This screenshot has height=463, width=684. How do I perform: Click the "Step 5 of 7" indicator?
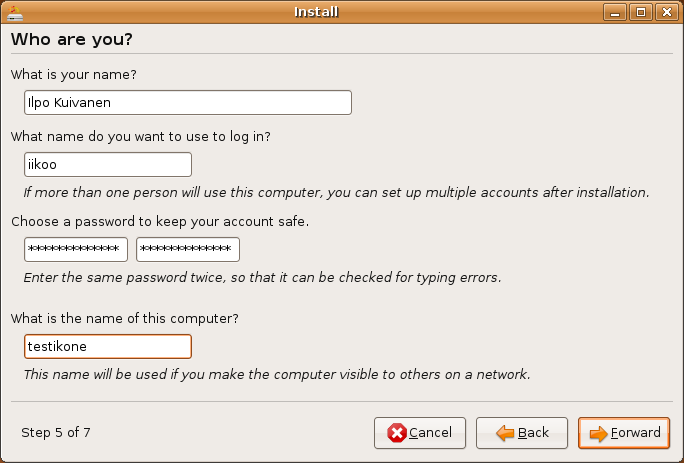(56, 432)
